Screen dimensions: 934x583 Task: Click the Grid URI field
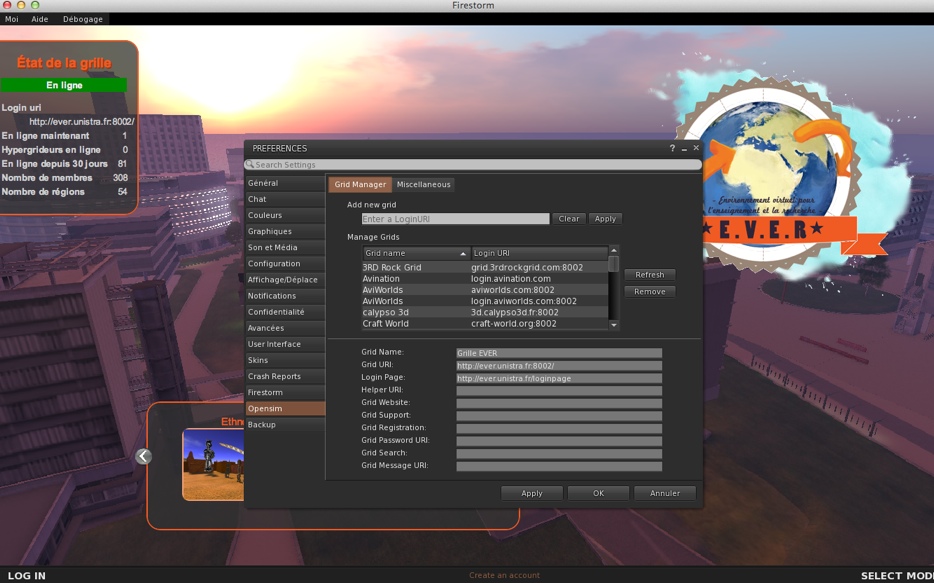[x=559, y=366]
